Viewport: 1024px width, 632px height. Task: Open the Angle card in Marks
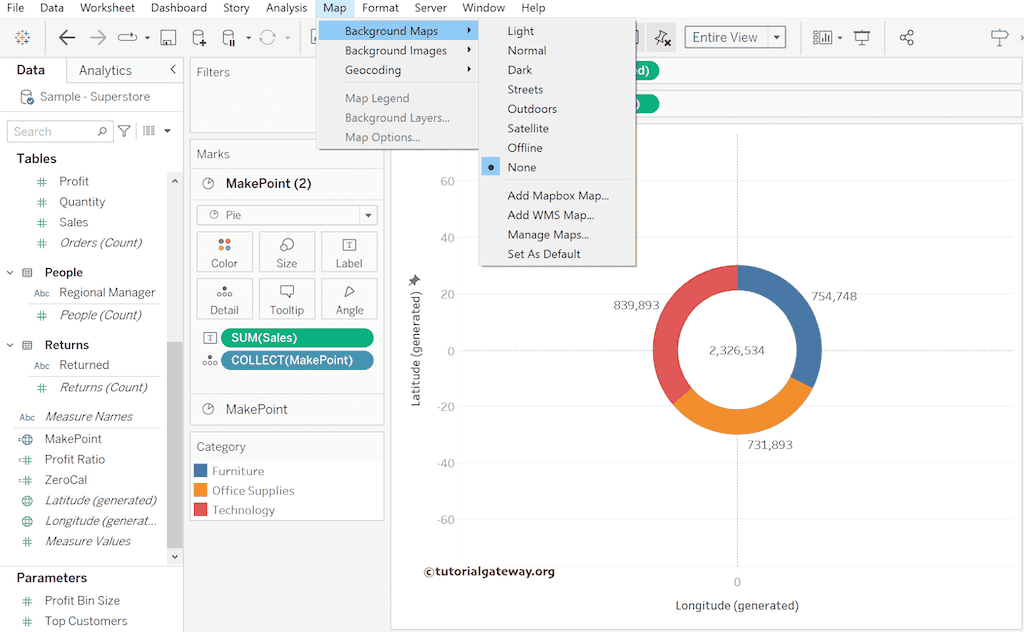click(x=349, y=298)
